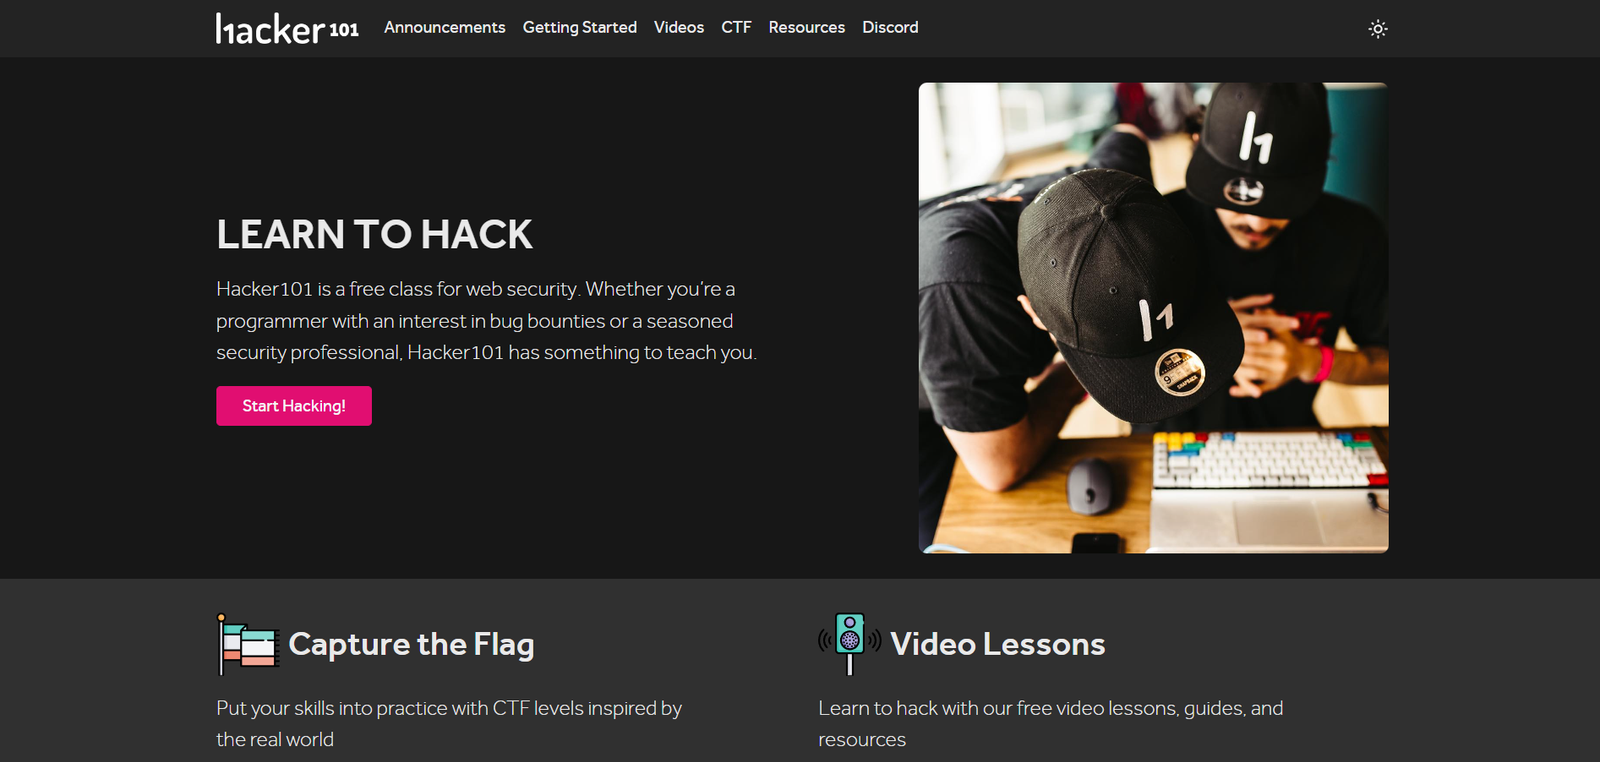1600x762 pixels.
Task: Click the hackers with caps photo
Action: [1153, 318]
